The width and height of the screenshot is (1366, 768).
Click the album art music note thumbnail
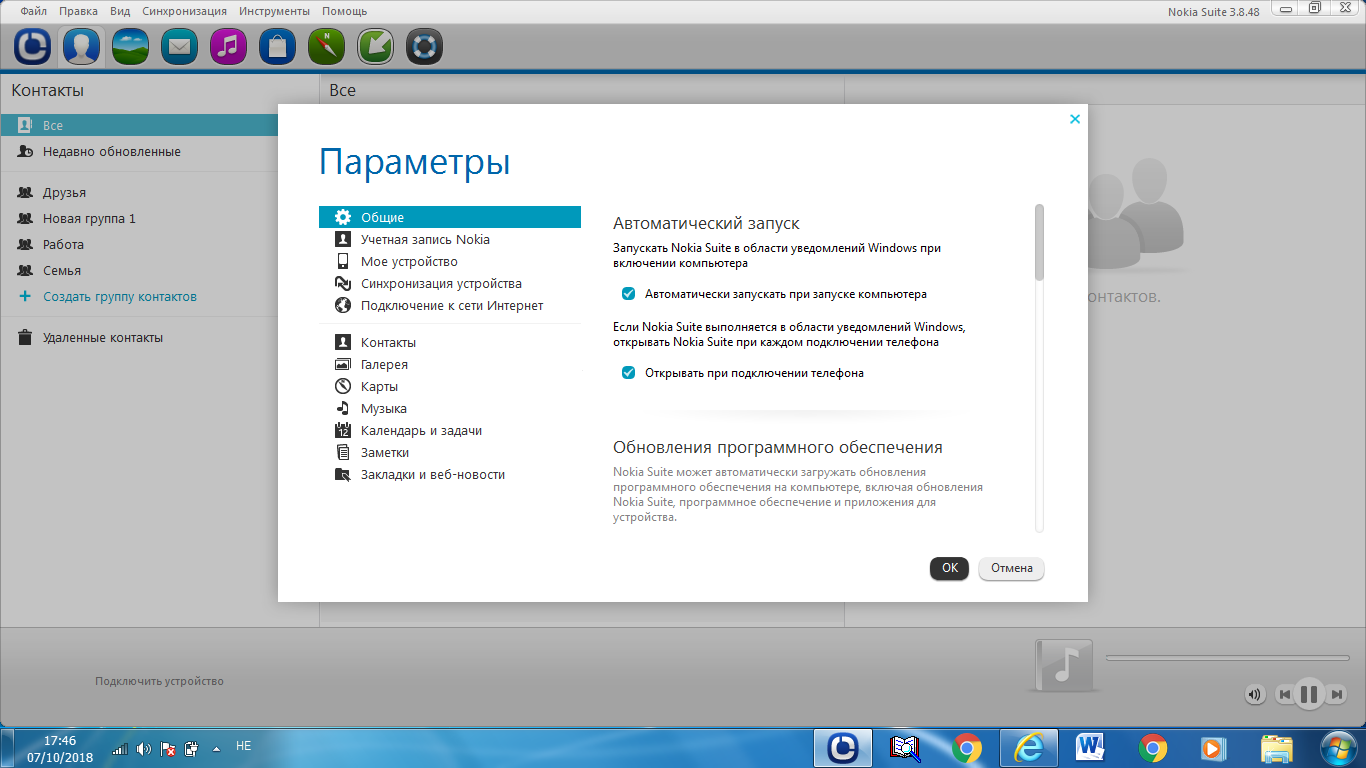coord(1064,666)
